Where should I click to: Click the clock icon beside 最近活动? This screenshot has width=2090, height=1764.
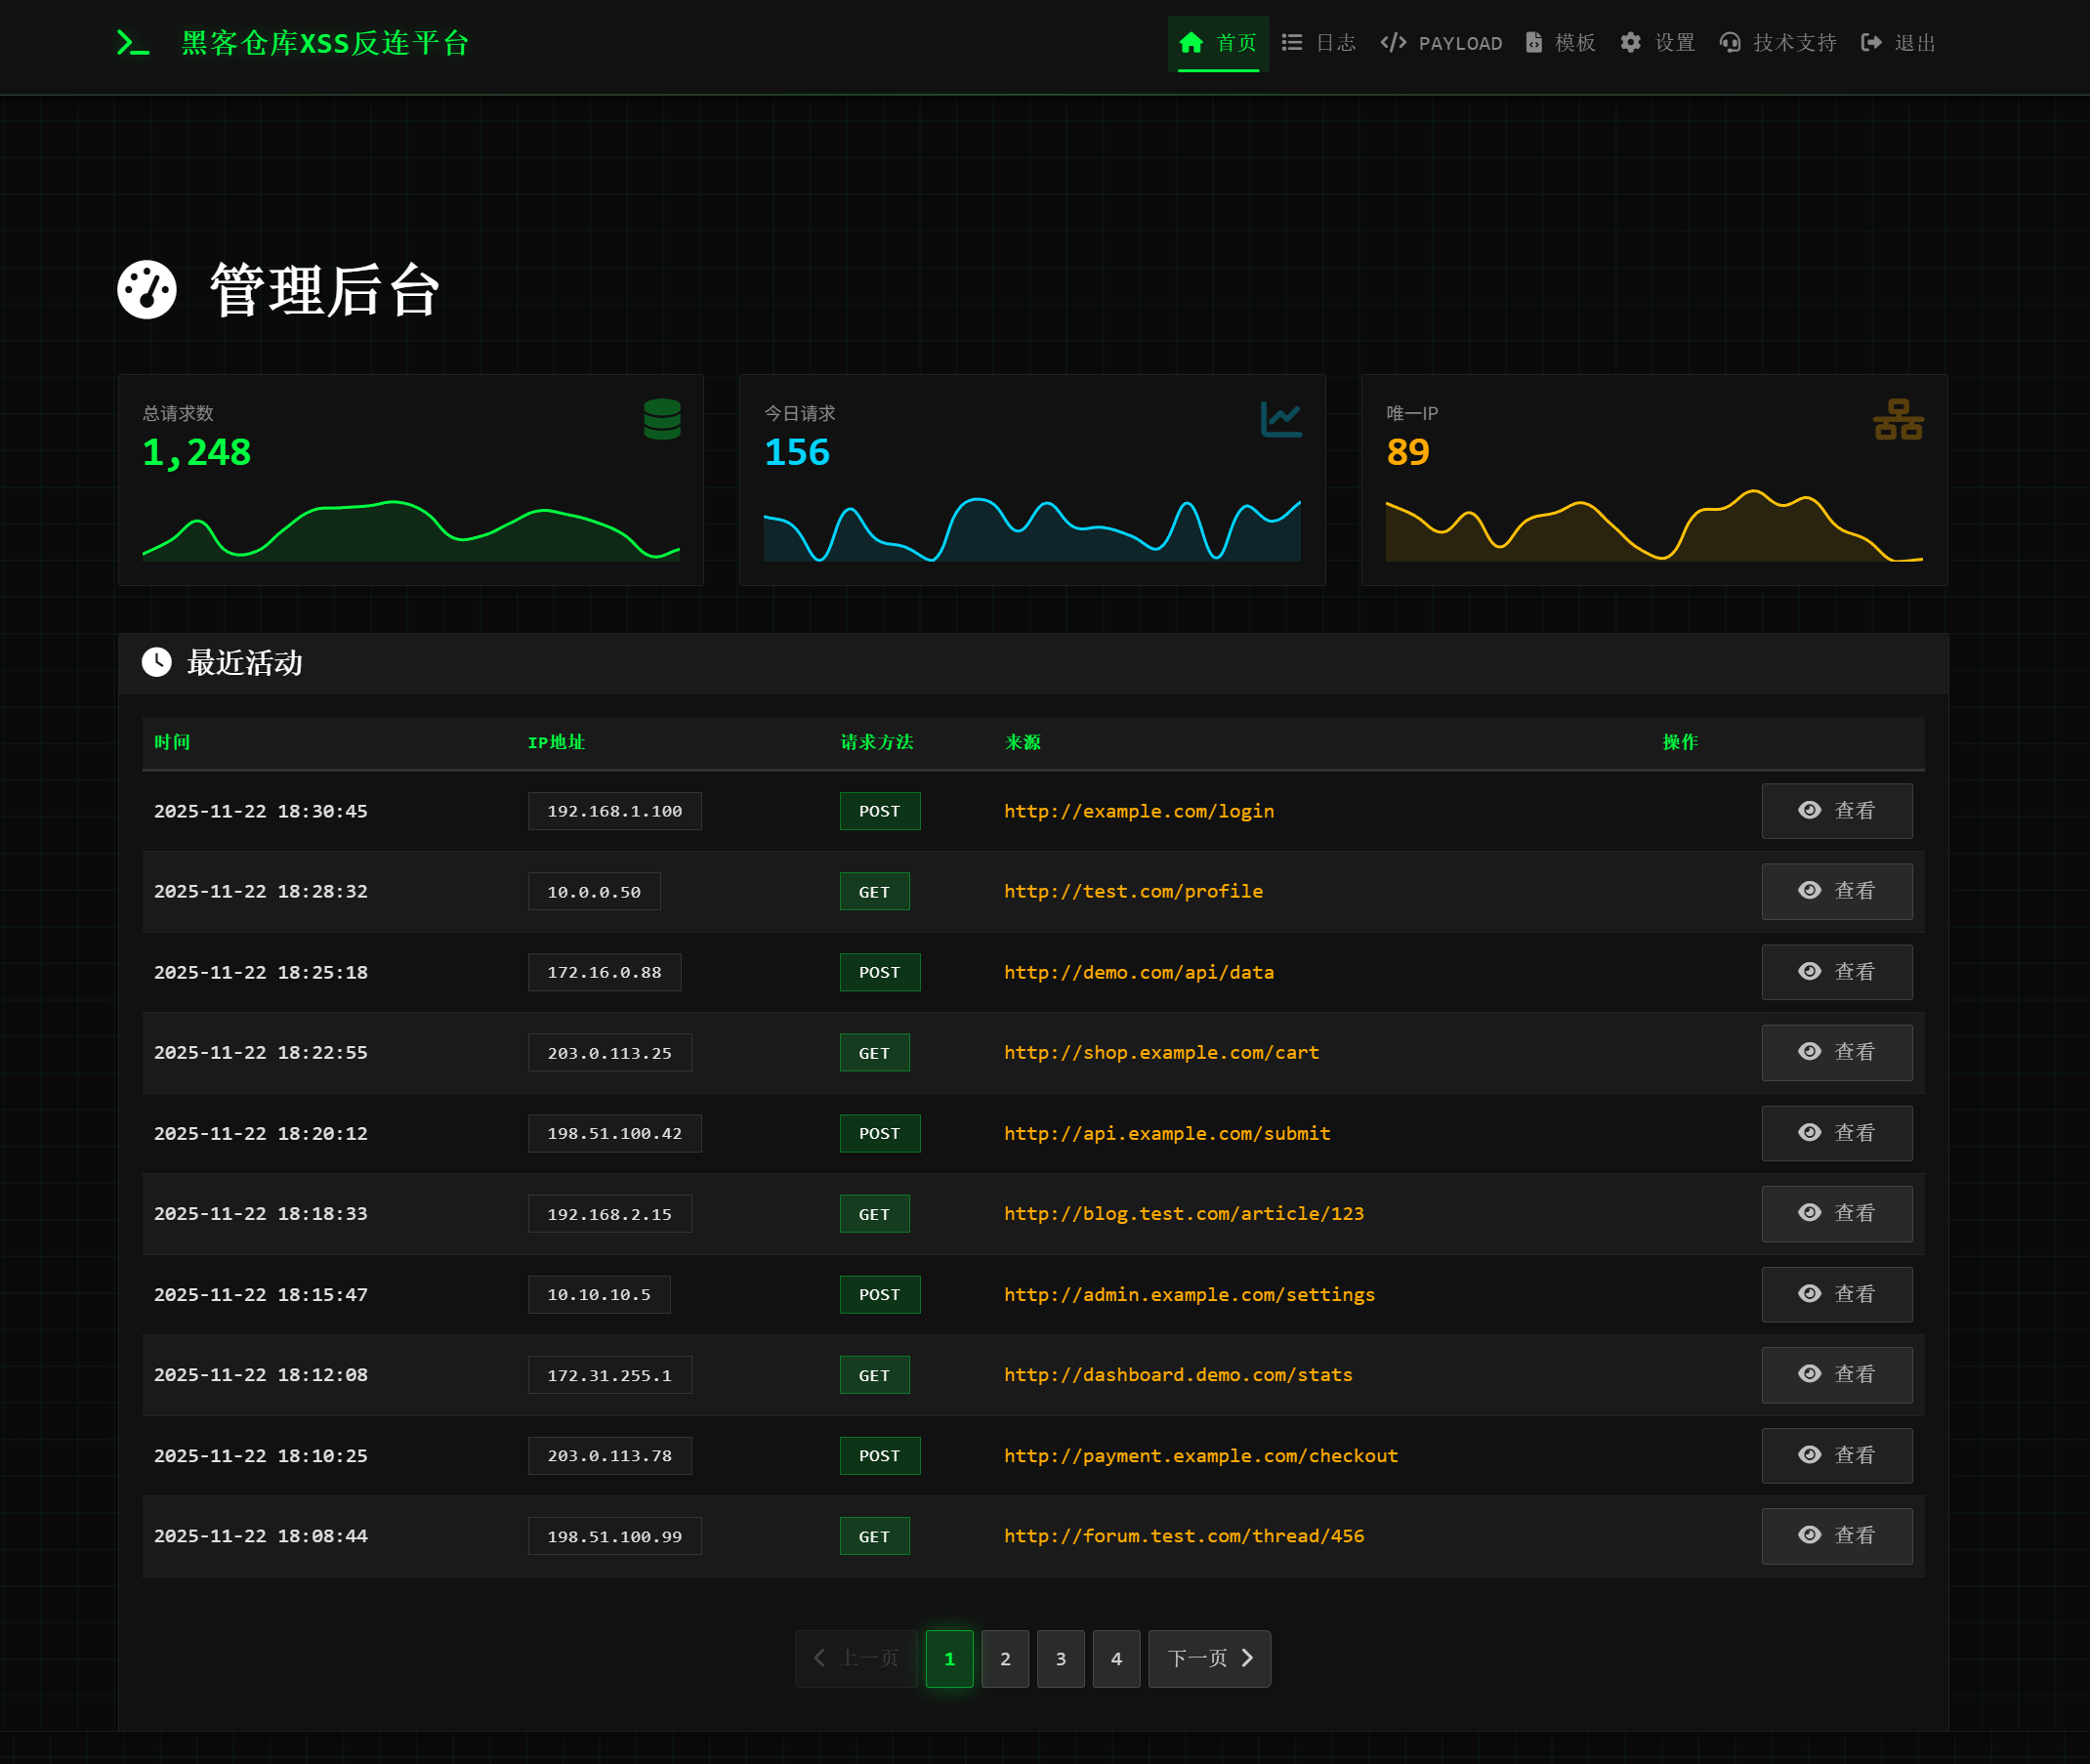click(156, 662)
